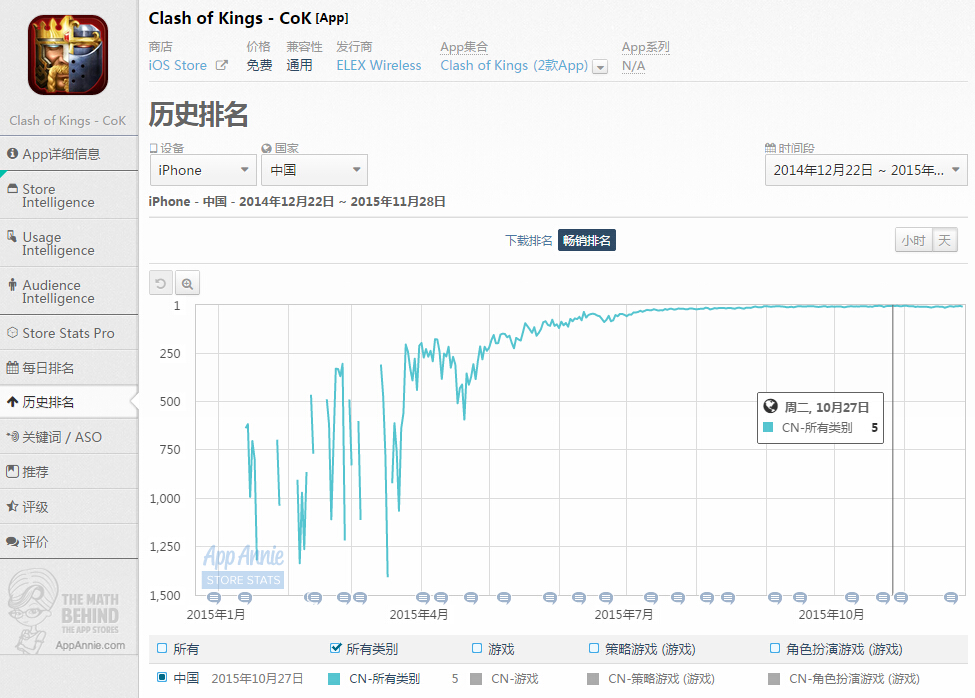
Task: Click the CN-所有类别 teal legend swatch
Action: click(x=334, y=679)
